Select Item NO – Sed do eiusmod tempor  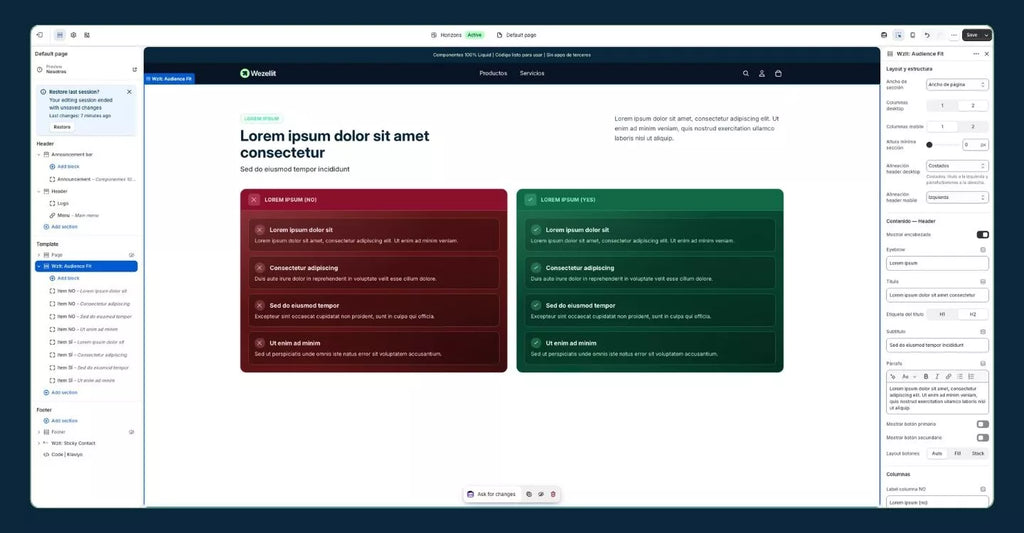[x=90, y=317]
